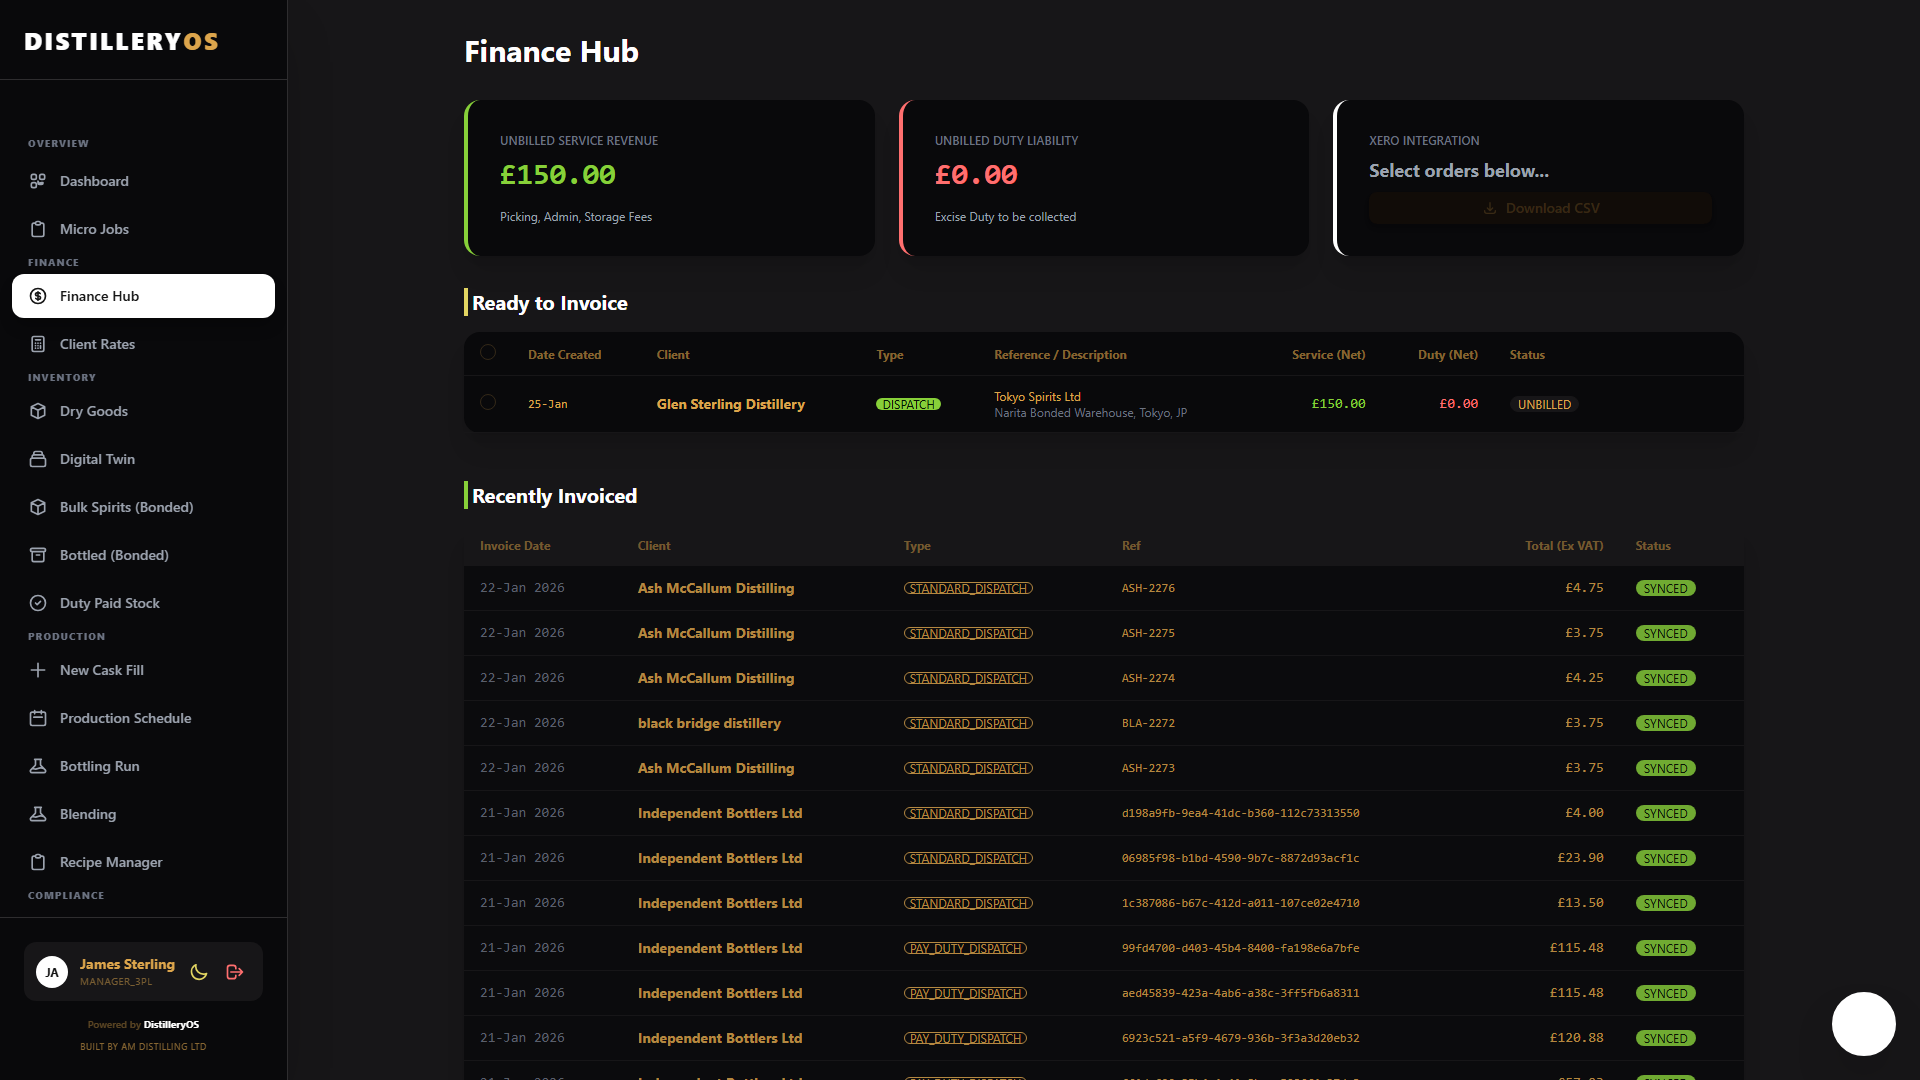Viewport: 1920px width, 1080px height.
Task: Open the white chat bubble widget
Action: click(1863, 1023)
